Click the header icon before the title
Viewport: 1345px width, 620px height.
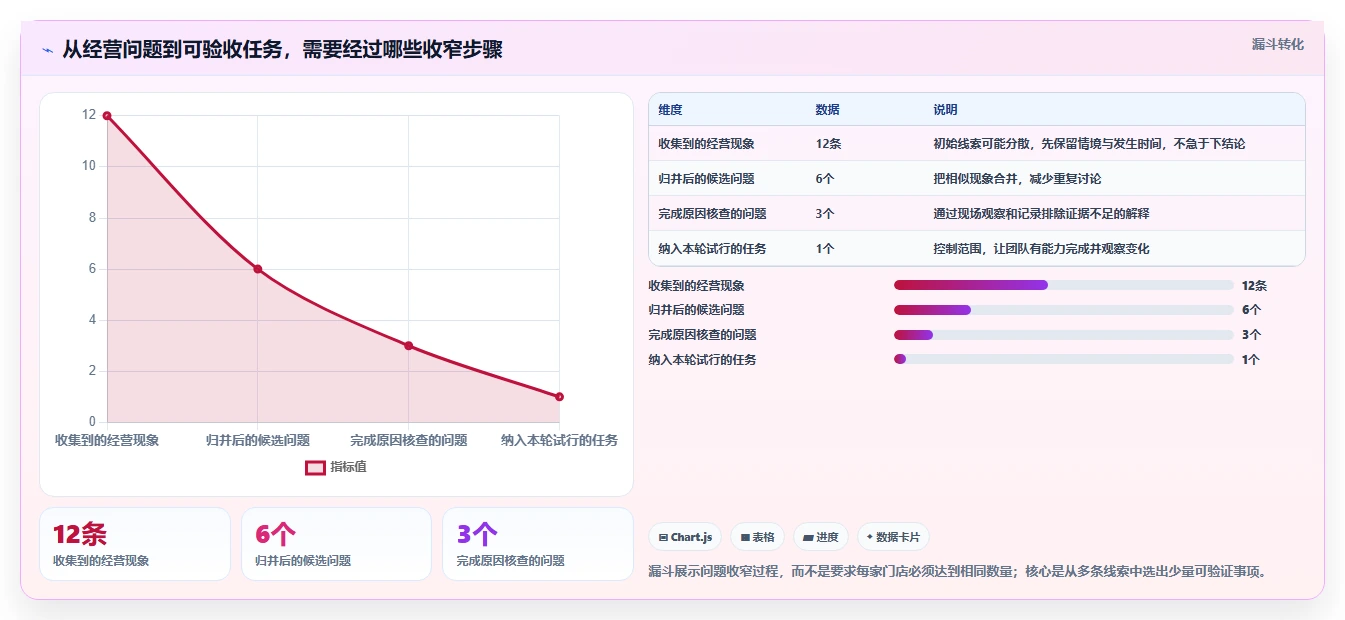[48, 50]
